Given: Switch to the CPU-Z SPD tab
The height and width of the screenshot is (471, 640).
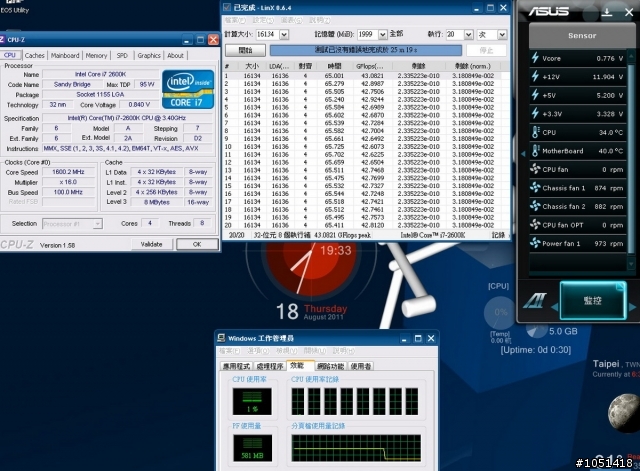Looking at the screenshot, I should [x=122, y=55].
